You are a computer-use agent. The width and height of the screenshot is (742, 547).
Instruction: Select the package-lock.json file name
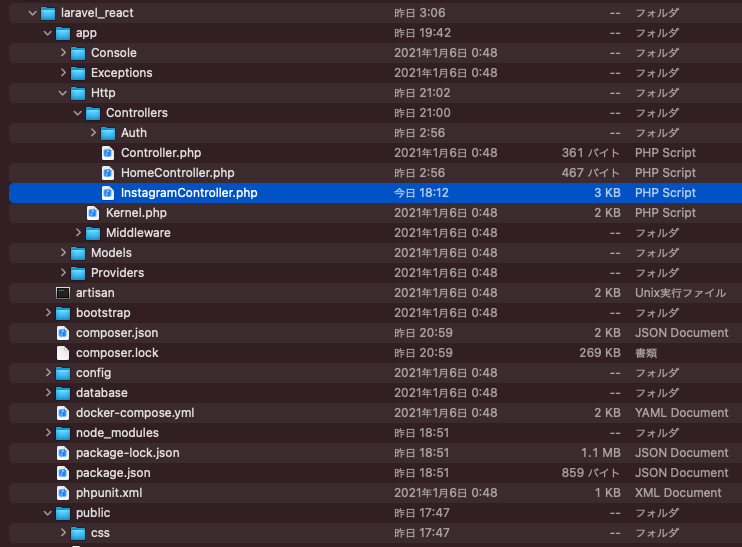point(128,453)
